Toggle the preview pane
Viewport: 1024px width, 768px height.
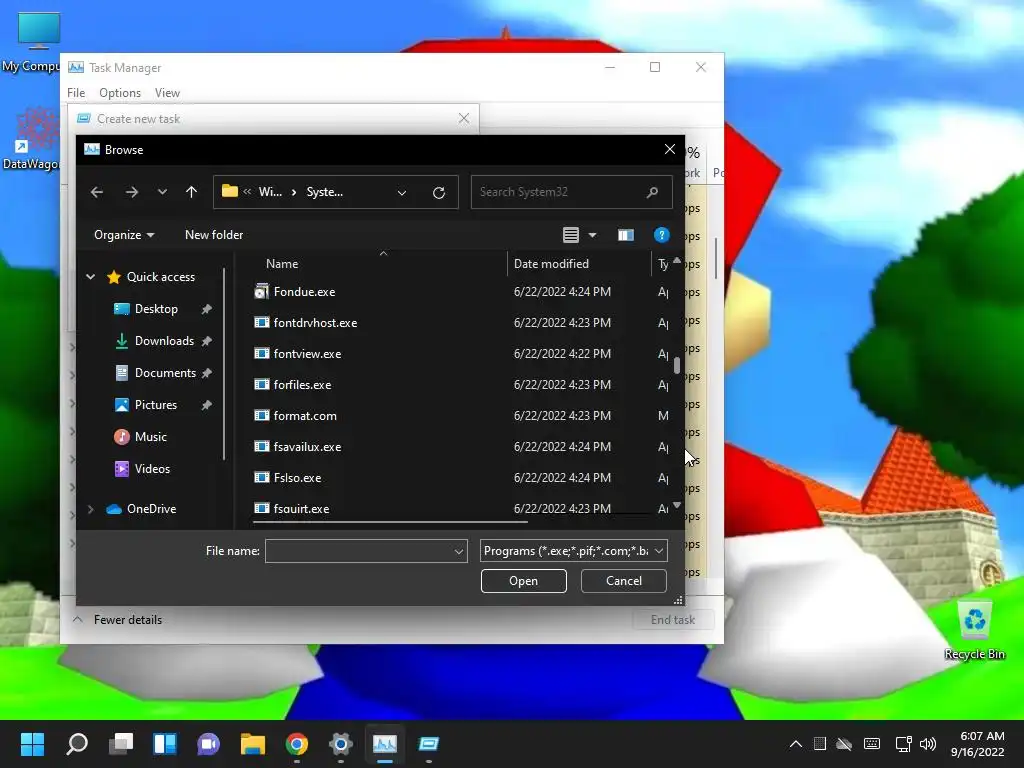(x=626, y=235)
